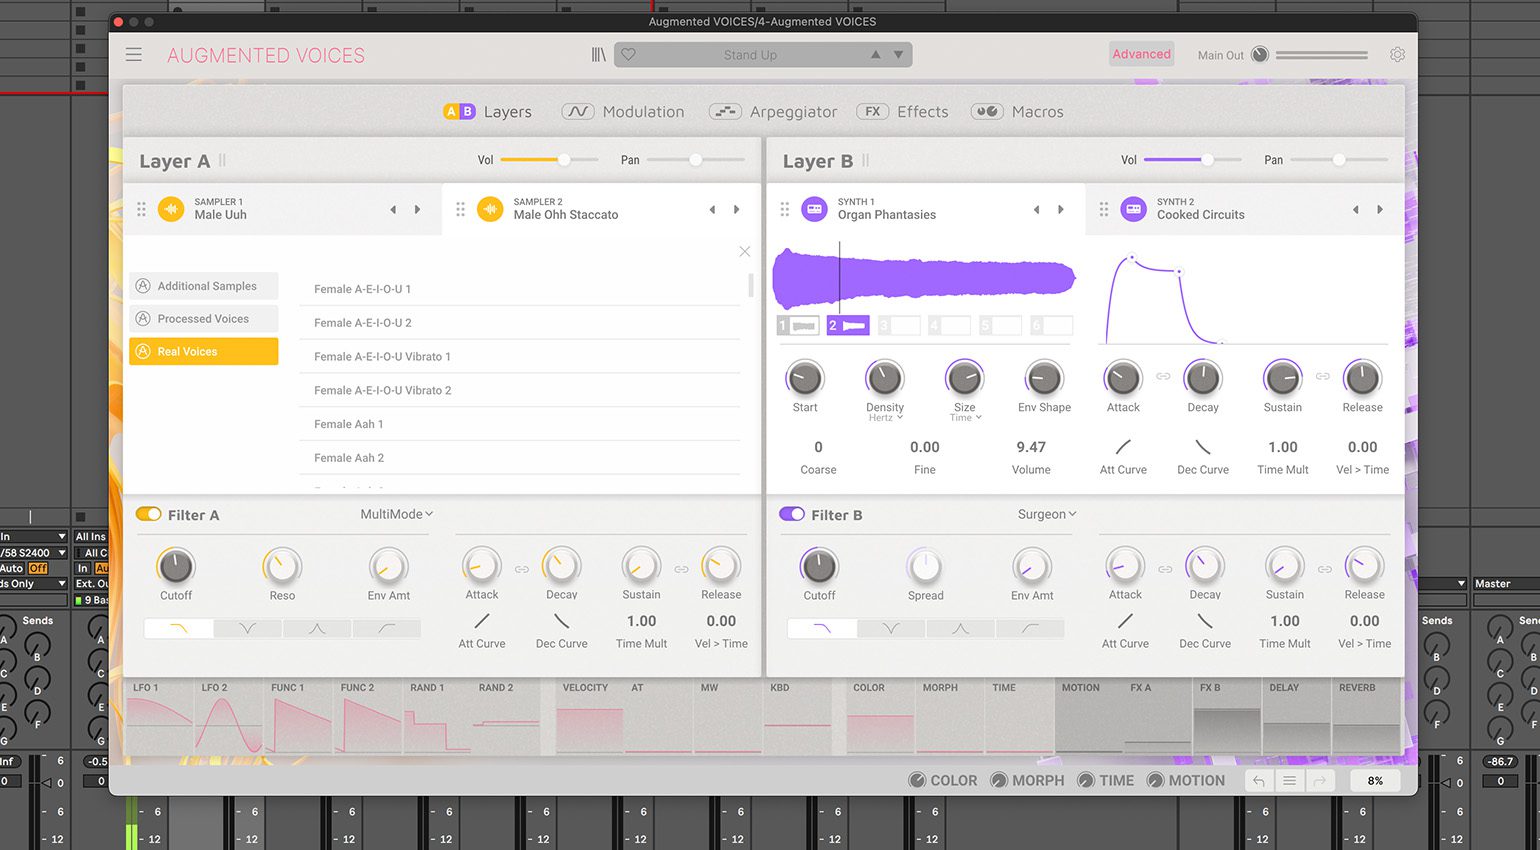
Task: Next engine arrow for Synth 2
Action: click(x=1380, y=210)
